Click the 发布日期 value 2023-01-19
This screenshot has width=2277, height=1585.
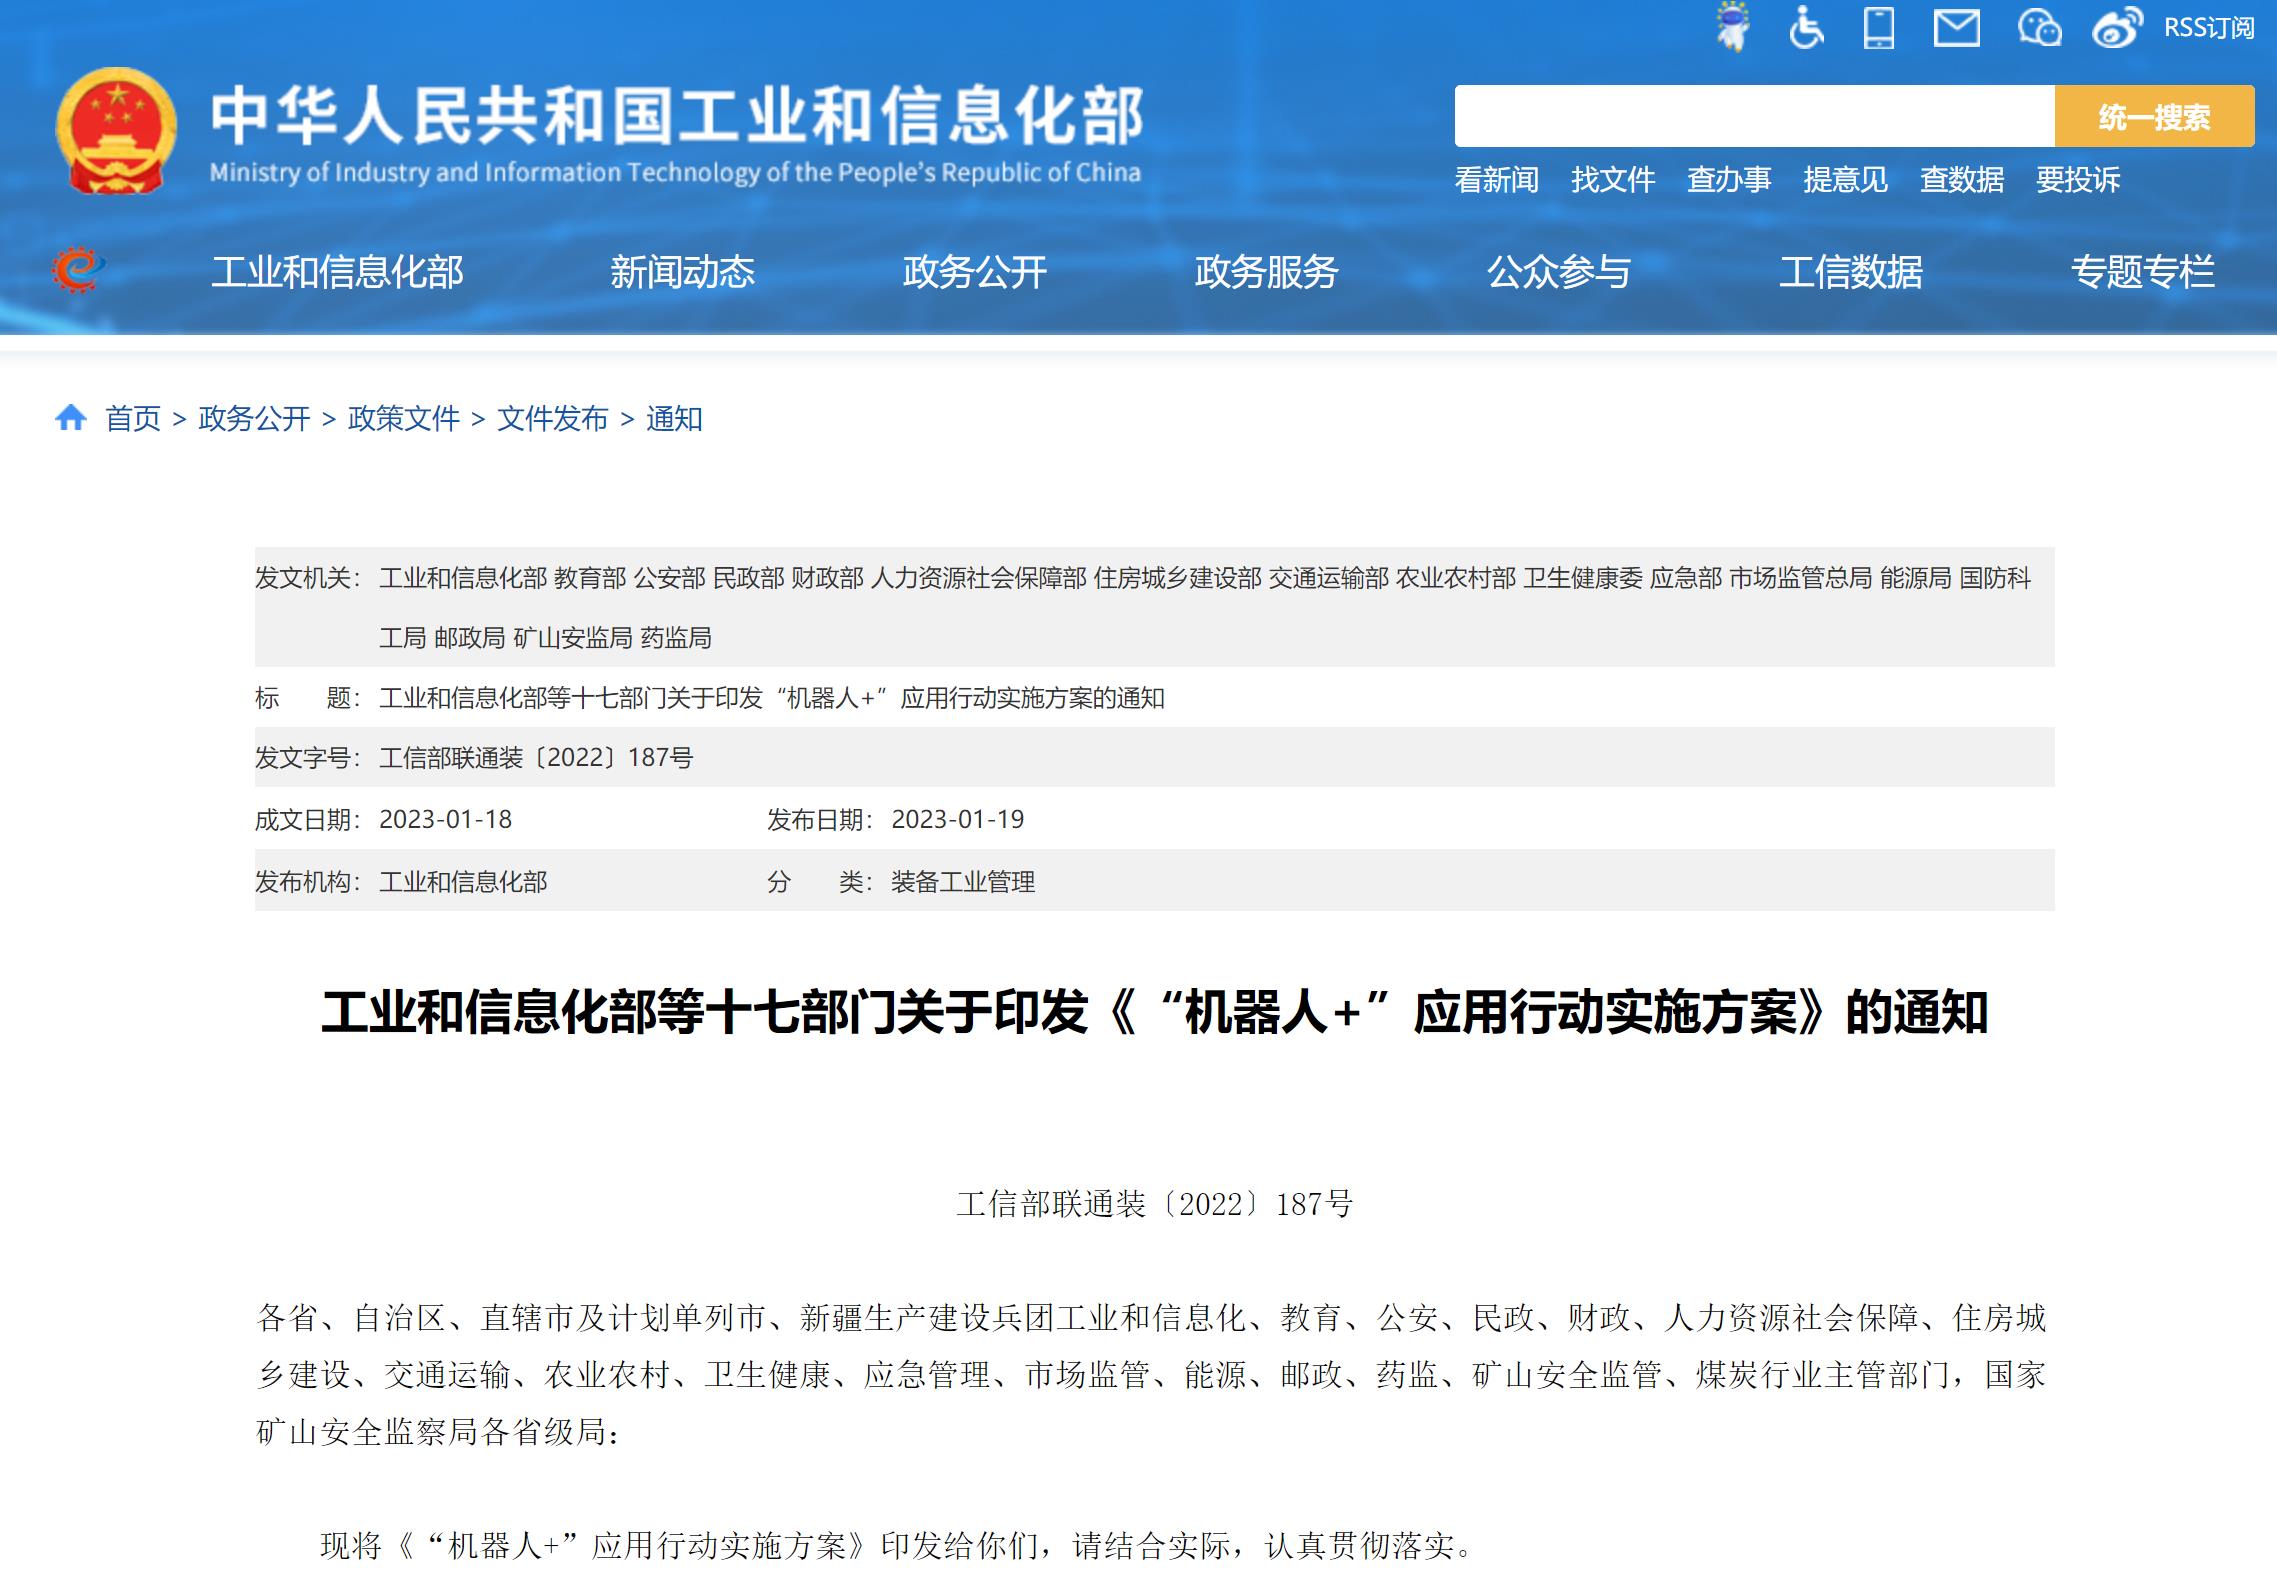(x=957, y=819)
